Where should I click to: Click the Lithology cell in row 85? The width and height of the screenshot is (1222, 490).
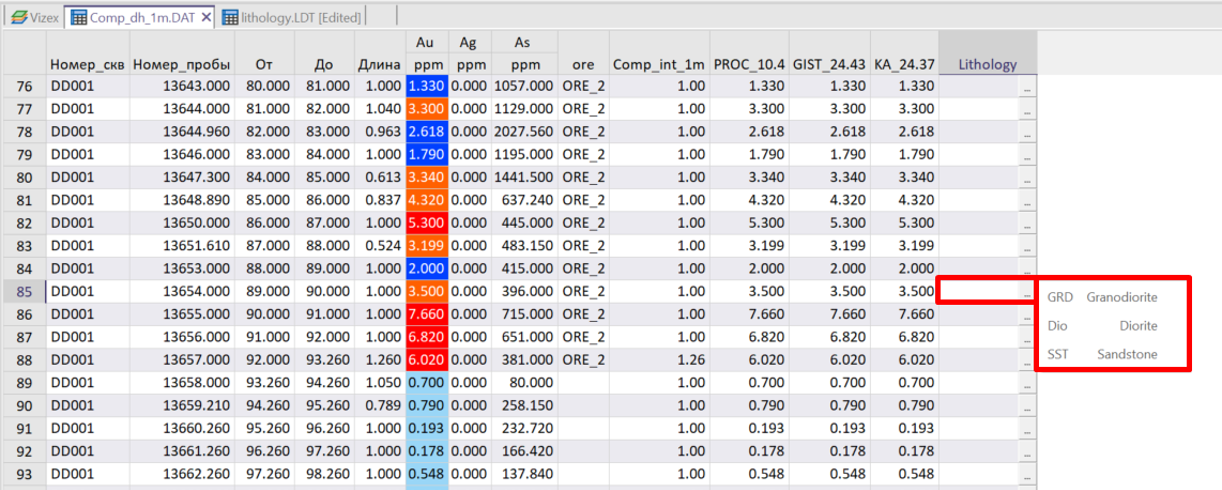(x=978, y=292)
